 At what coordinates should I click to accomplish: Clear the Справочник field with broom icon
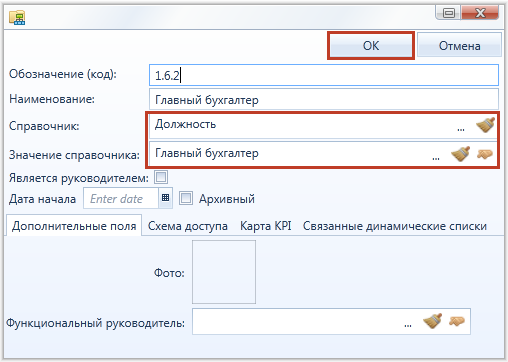485,125
